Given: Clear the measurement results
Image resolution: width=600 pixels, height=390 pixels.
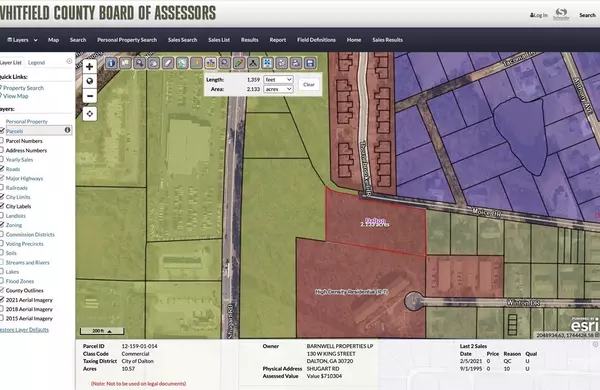Looking at the screenshot, I should [309, 85].
